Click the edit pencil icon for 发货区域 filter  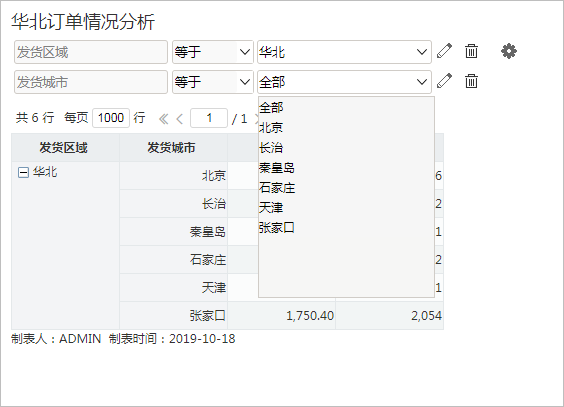(445, 51)
